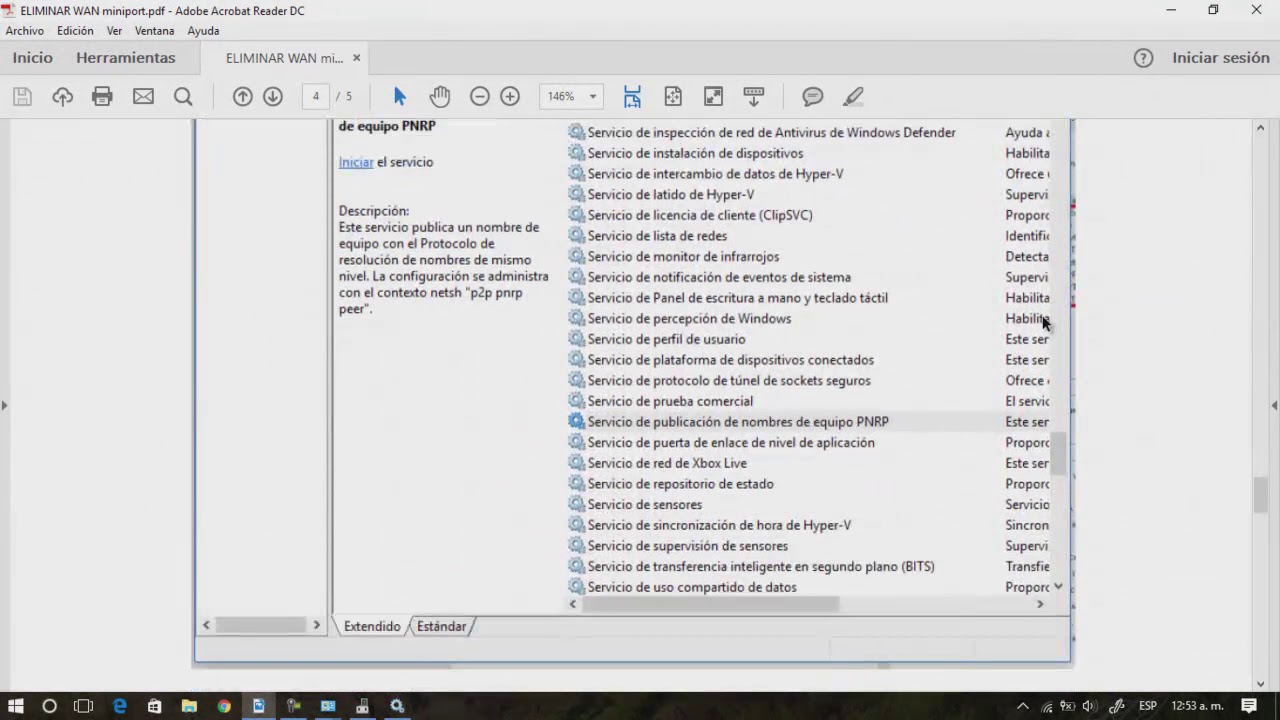Click the ESP language indicator

1148,706
